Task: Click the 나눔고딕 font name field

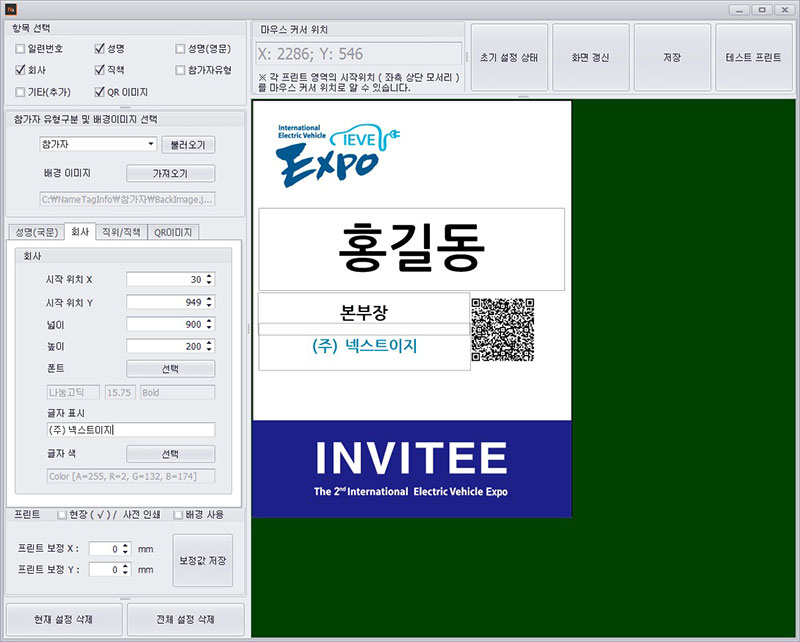Action: coord(73,392)
